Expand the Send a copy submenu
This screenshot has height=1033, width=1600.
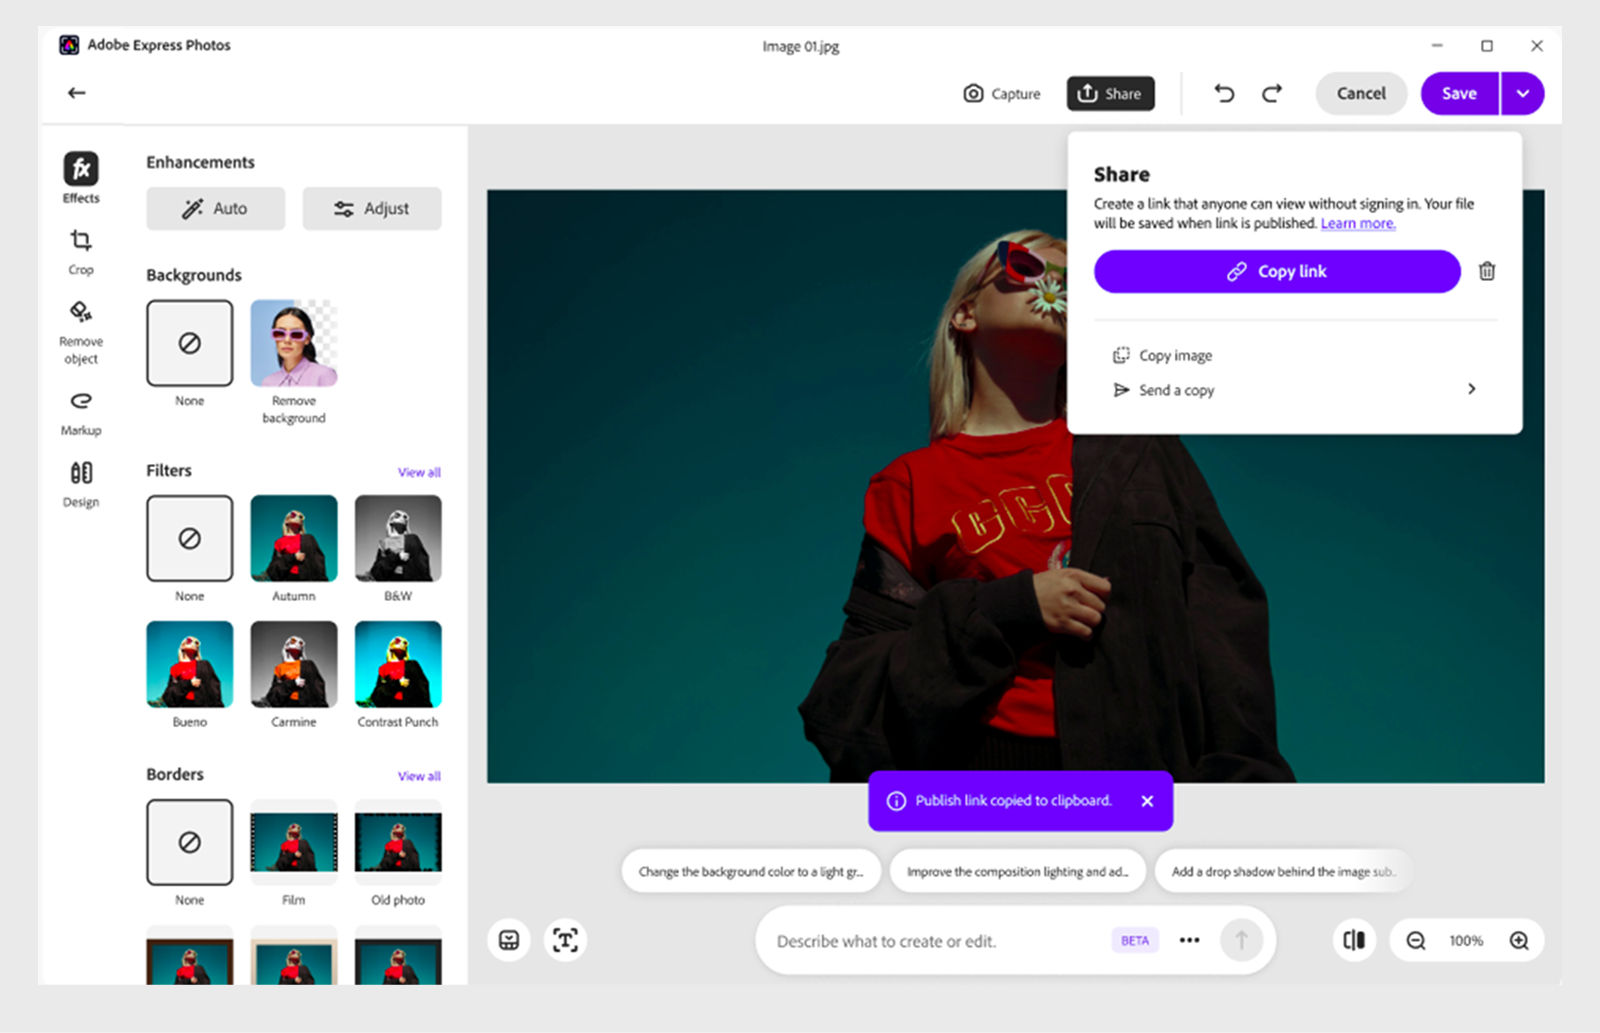pyautogui.click(x=1471, y=389)
